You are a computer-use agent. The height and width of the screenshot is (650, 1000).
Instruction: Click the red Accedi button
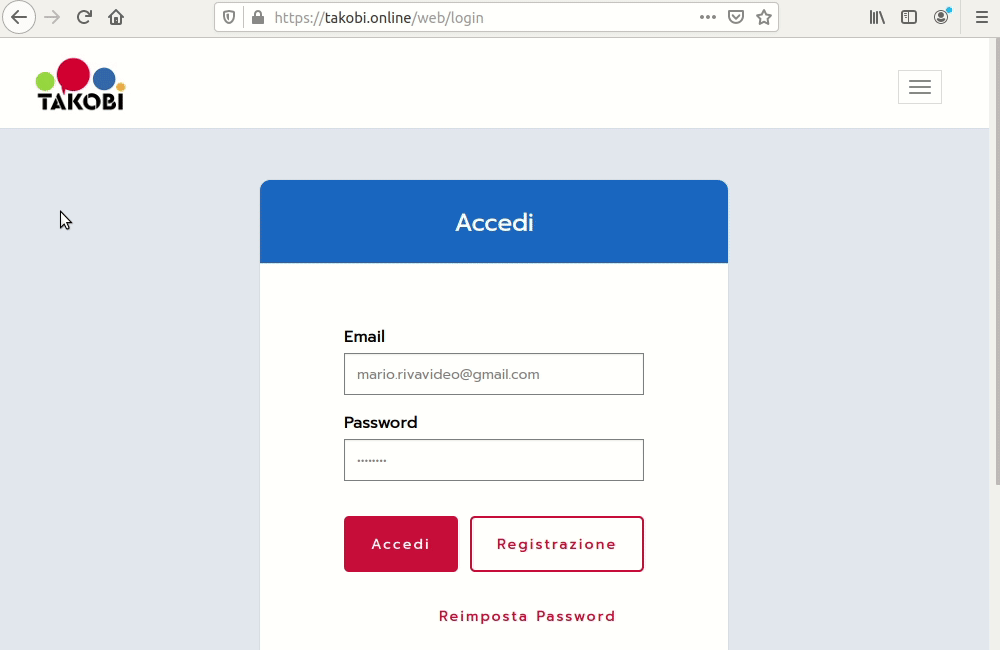pos(401,544)
